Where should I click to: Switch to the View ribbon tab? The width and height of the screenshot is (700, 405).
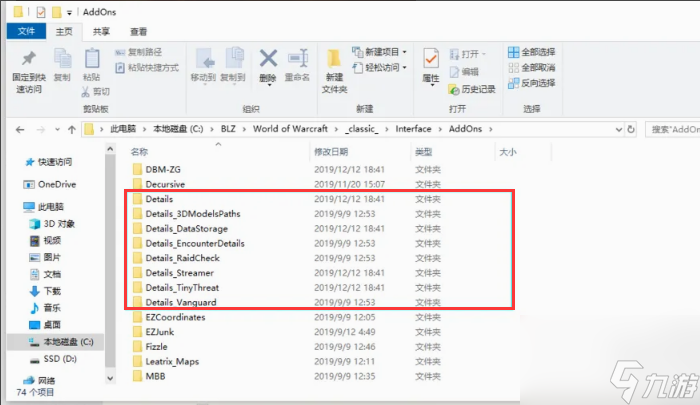click(138, 32)
